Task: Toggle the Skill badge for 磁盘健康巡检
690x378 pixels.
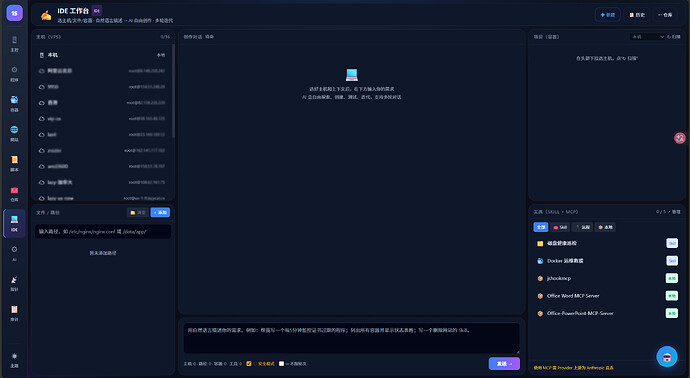Action: [x=672, y=243]
